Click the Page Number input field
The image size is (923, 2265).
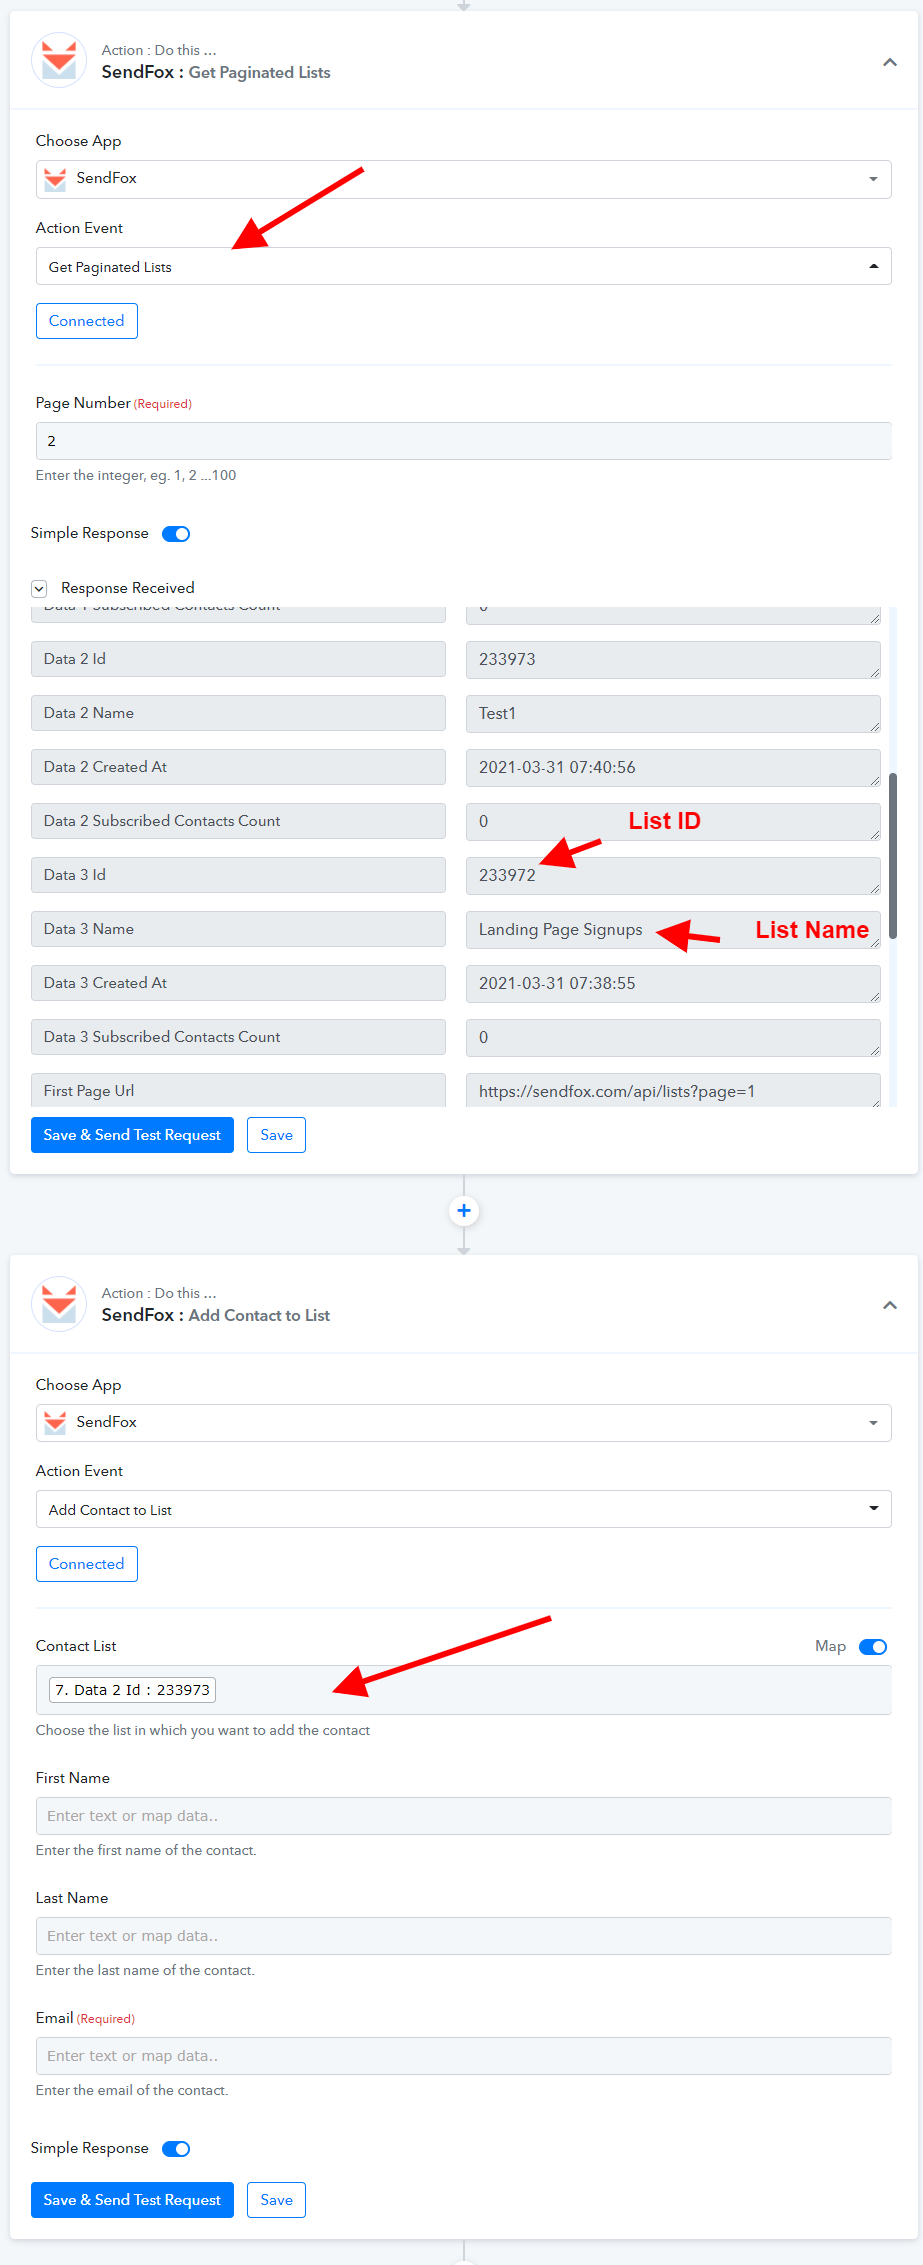[463, 441]
